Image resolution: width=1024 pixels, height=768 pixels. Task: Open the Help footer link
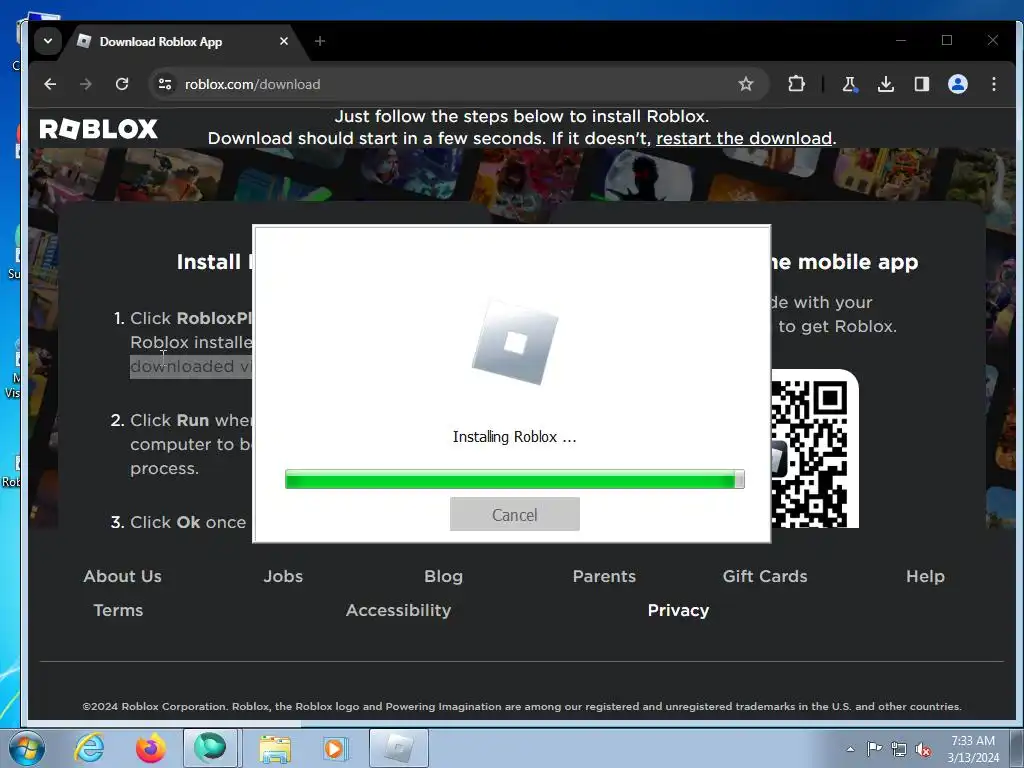tap(925, 576)
